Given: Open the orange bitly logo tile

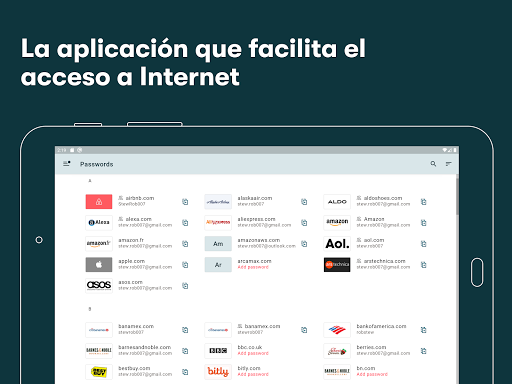Looking at the screenshot, I should [x=218, y=372].
